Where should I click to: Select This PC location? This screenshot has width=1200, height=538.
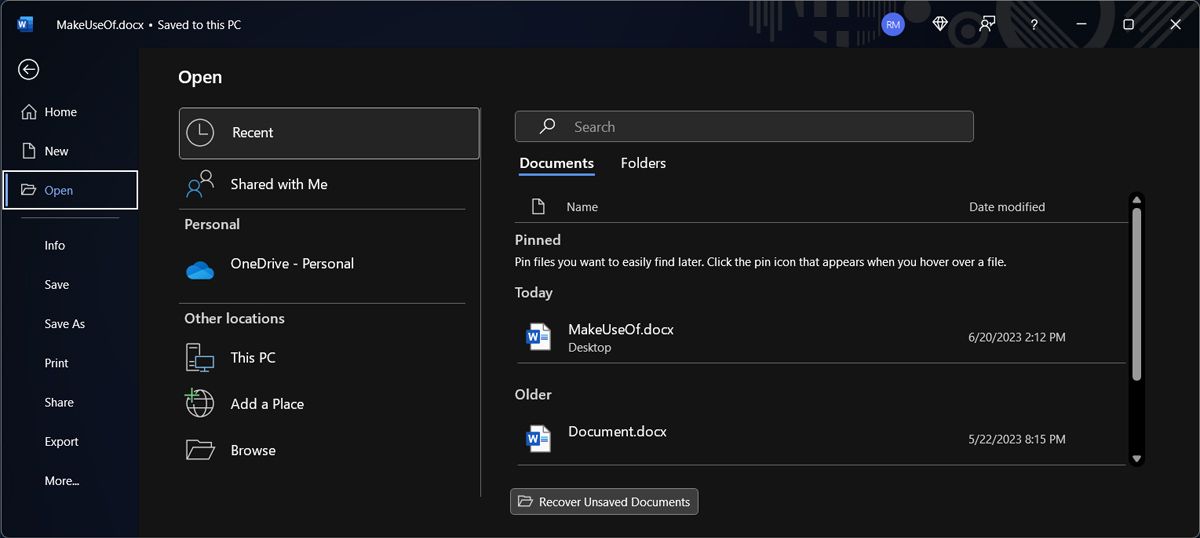click(x=322, y=358)
